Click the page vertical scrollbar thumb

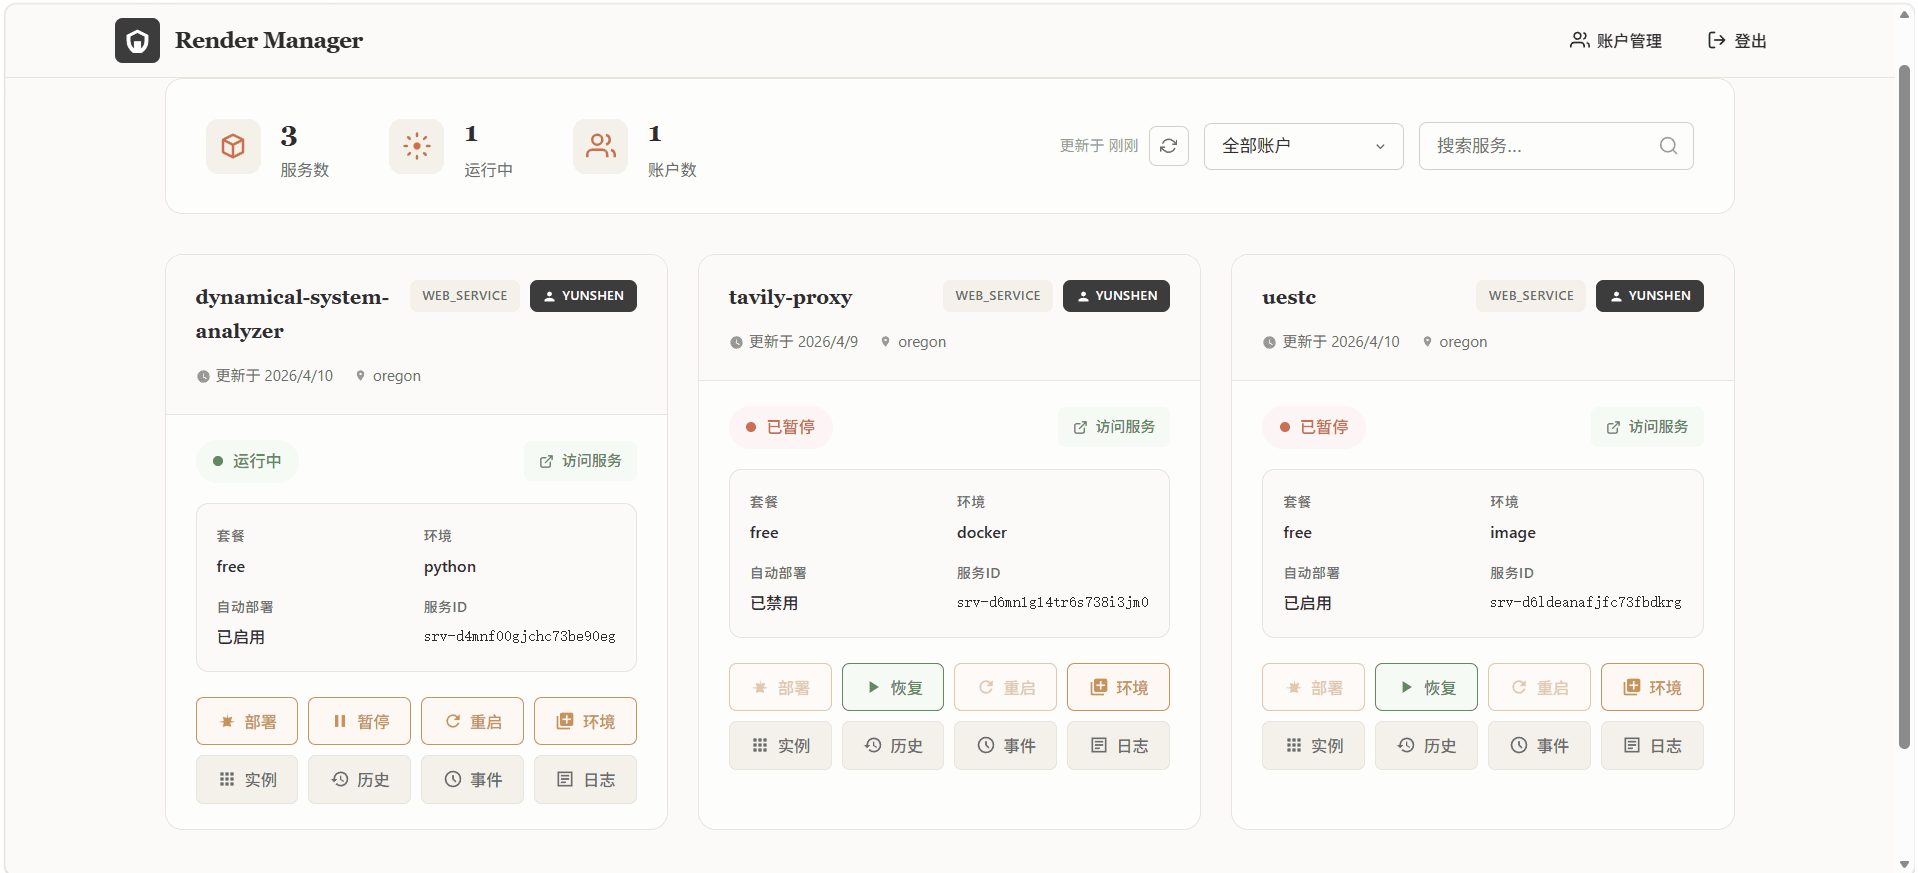[x=1904, y=407]
